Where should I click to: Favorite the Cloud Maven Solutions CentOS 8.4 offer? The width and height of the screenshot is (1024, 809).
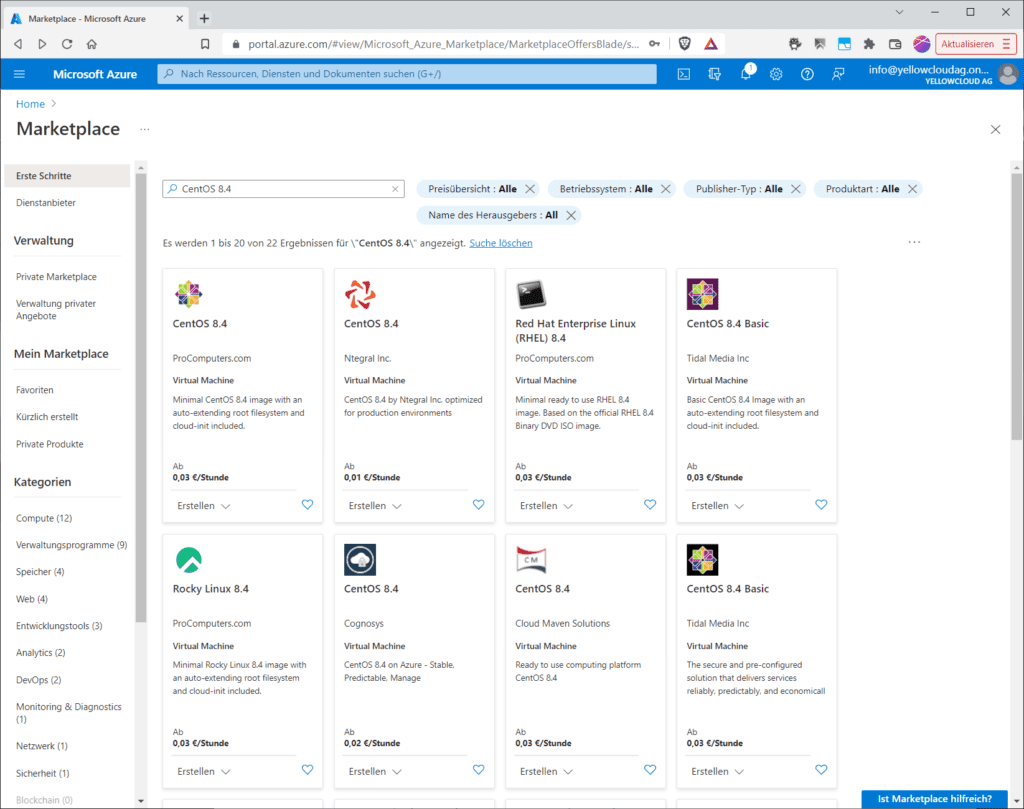point(650,770)
